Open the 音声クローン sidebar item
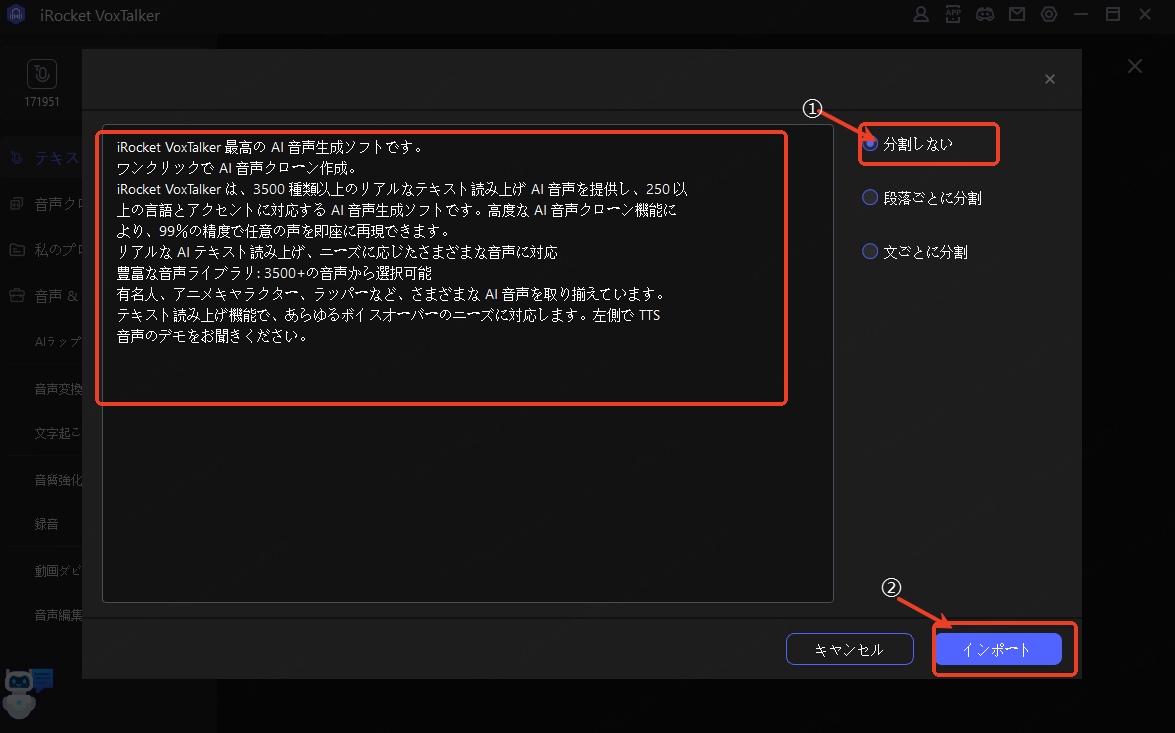Image resolution: width=1175 pixels, height=733 pixels. [43, 204]
